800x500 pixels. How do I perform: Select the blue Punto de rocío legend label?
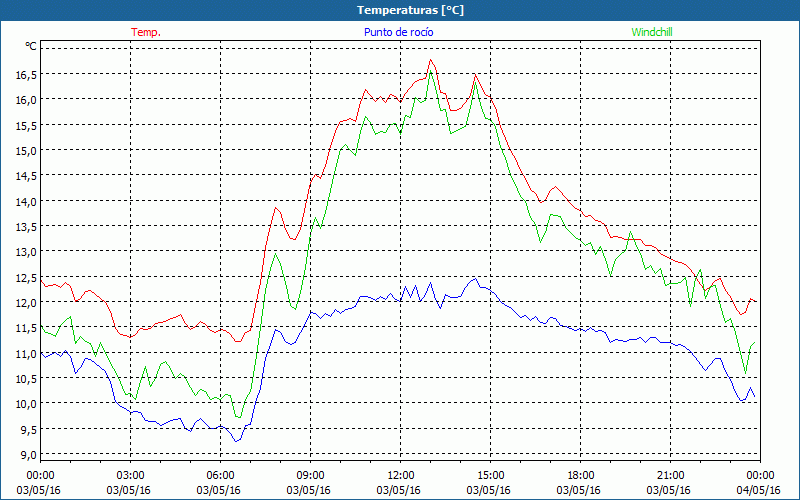(x=398, y=32)
